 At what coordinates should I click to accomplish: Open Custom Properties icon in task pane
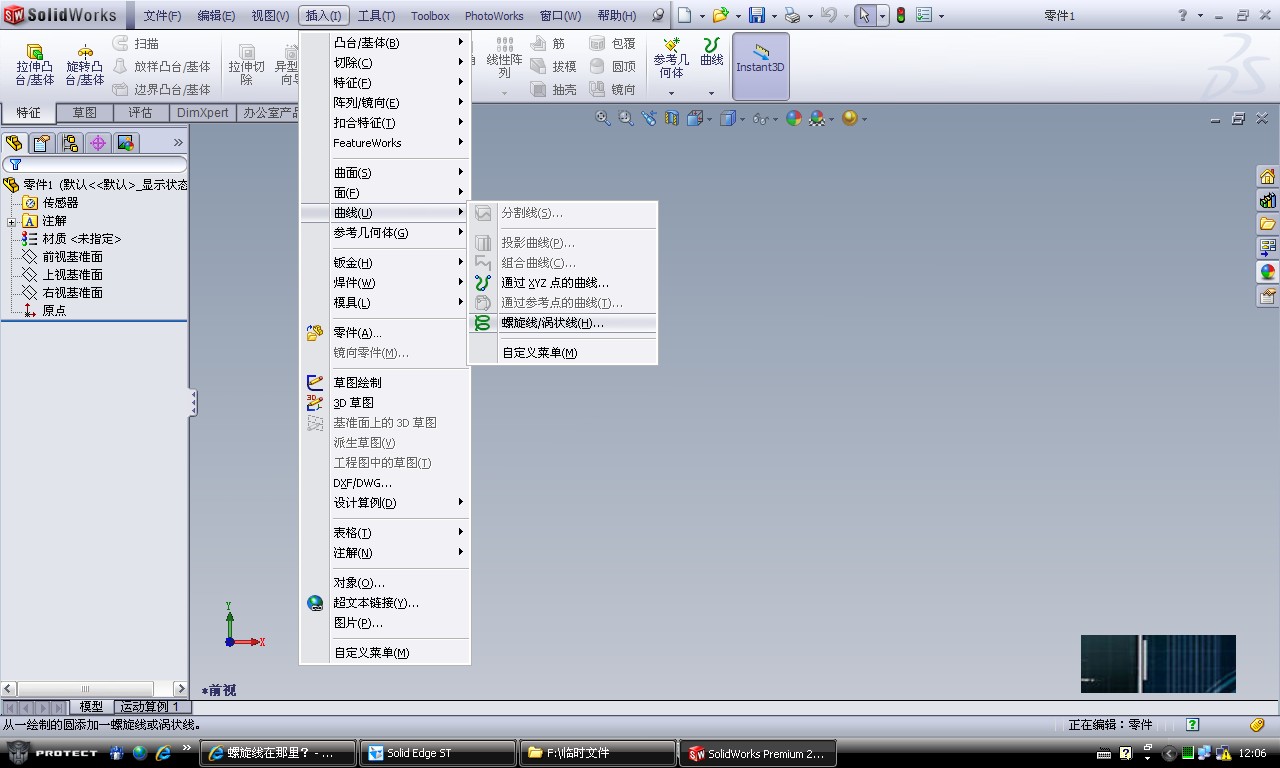click(1267, 295)
